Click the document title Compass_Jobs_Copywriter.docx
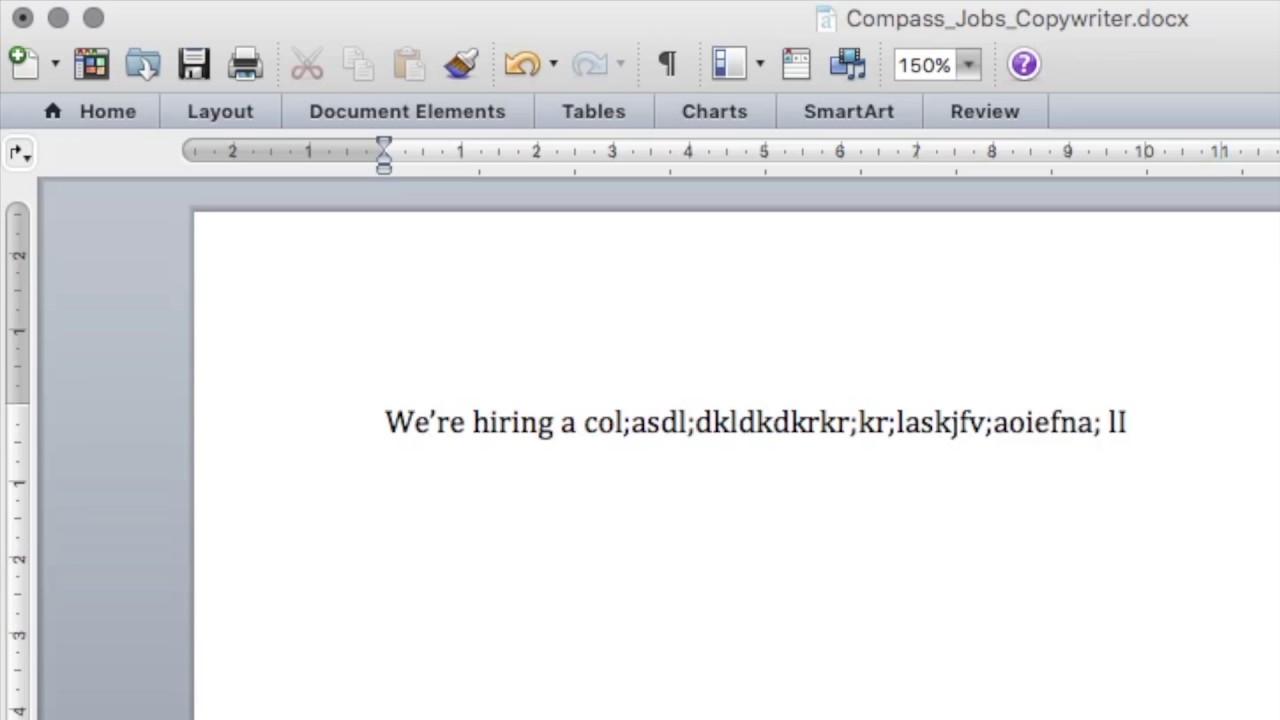Image resolution: width=1280 pixels, height=720 pixels. pos(1017,18)
